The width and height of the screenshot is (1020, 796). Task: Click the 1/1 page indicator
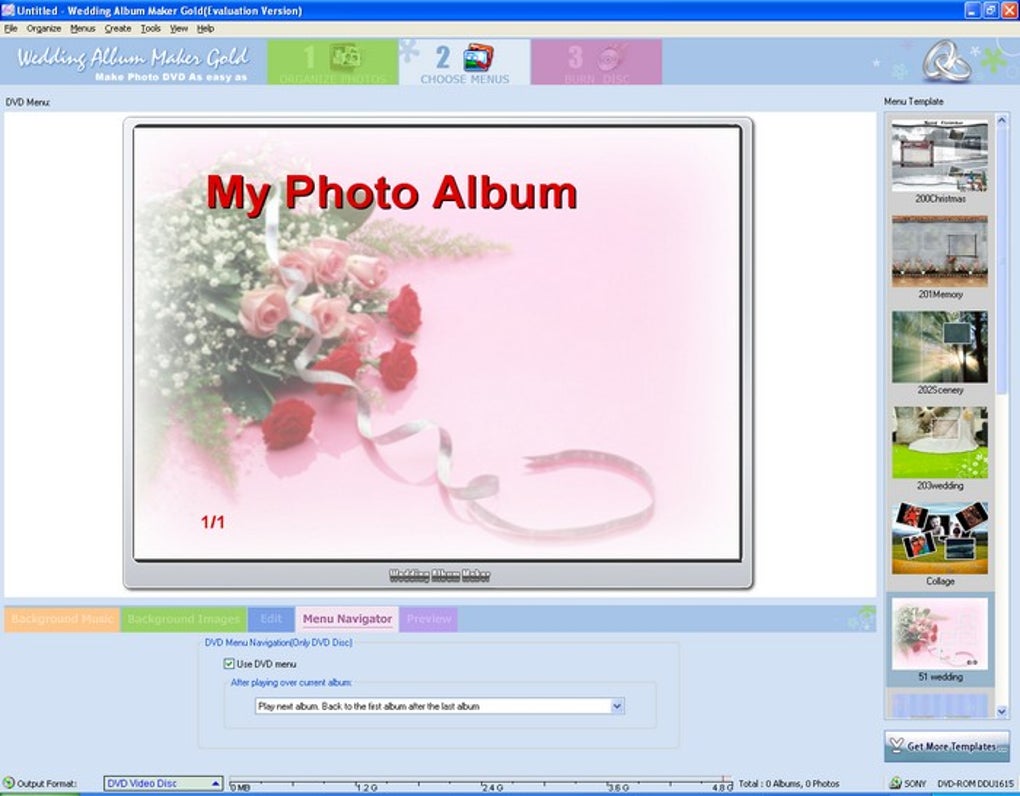(213, 522)
